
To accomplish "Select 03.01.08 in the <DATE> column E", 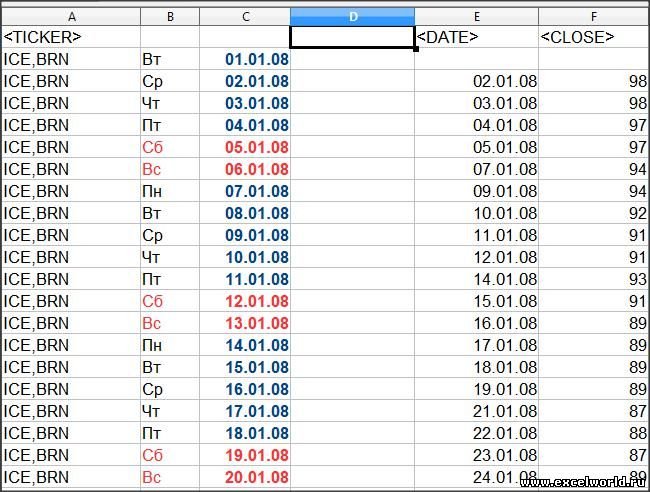I will [x=476, y=103].
